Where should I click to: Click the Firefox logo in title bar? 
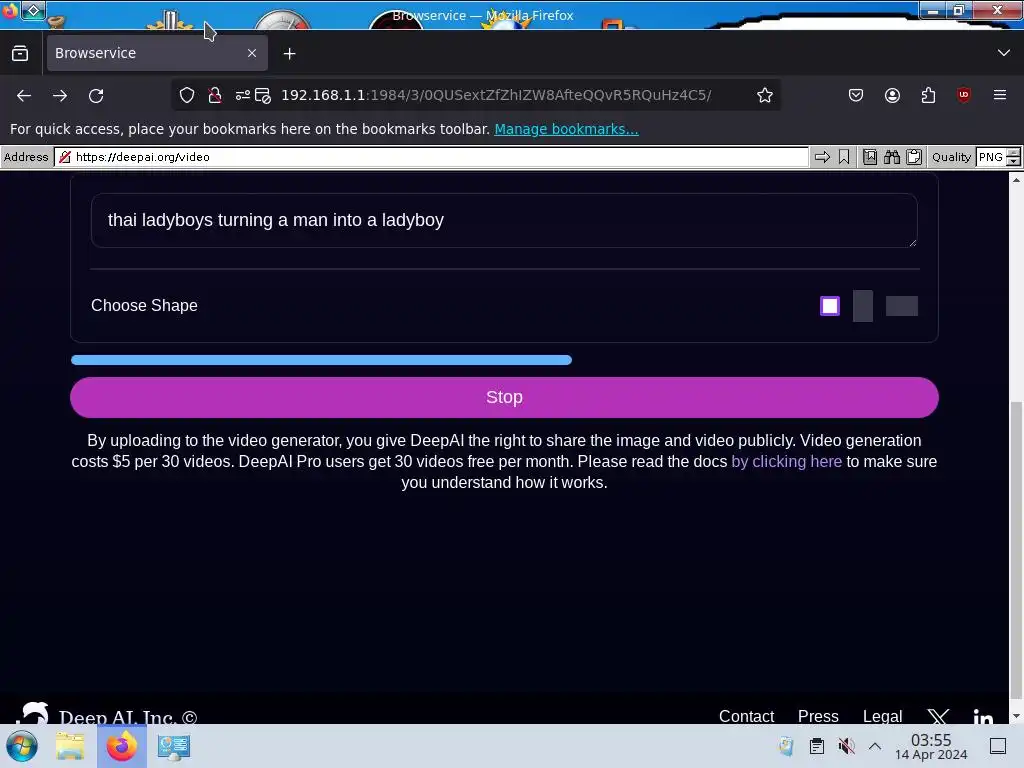[10, 11]
